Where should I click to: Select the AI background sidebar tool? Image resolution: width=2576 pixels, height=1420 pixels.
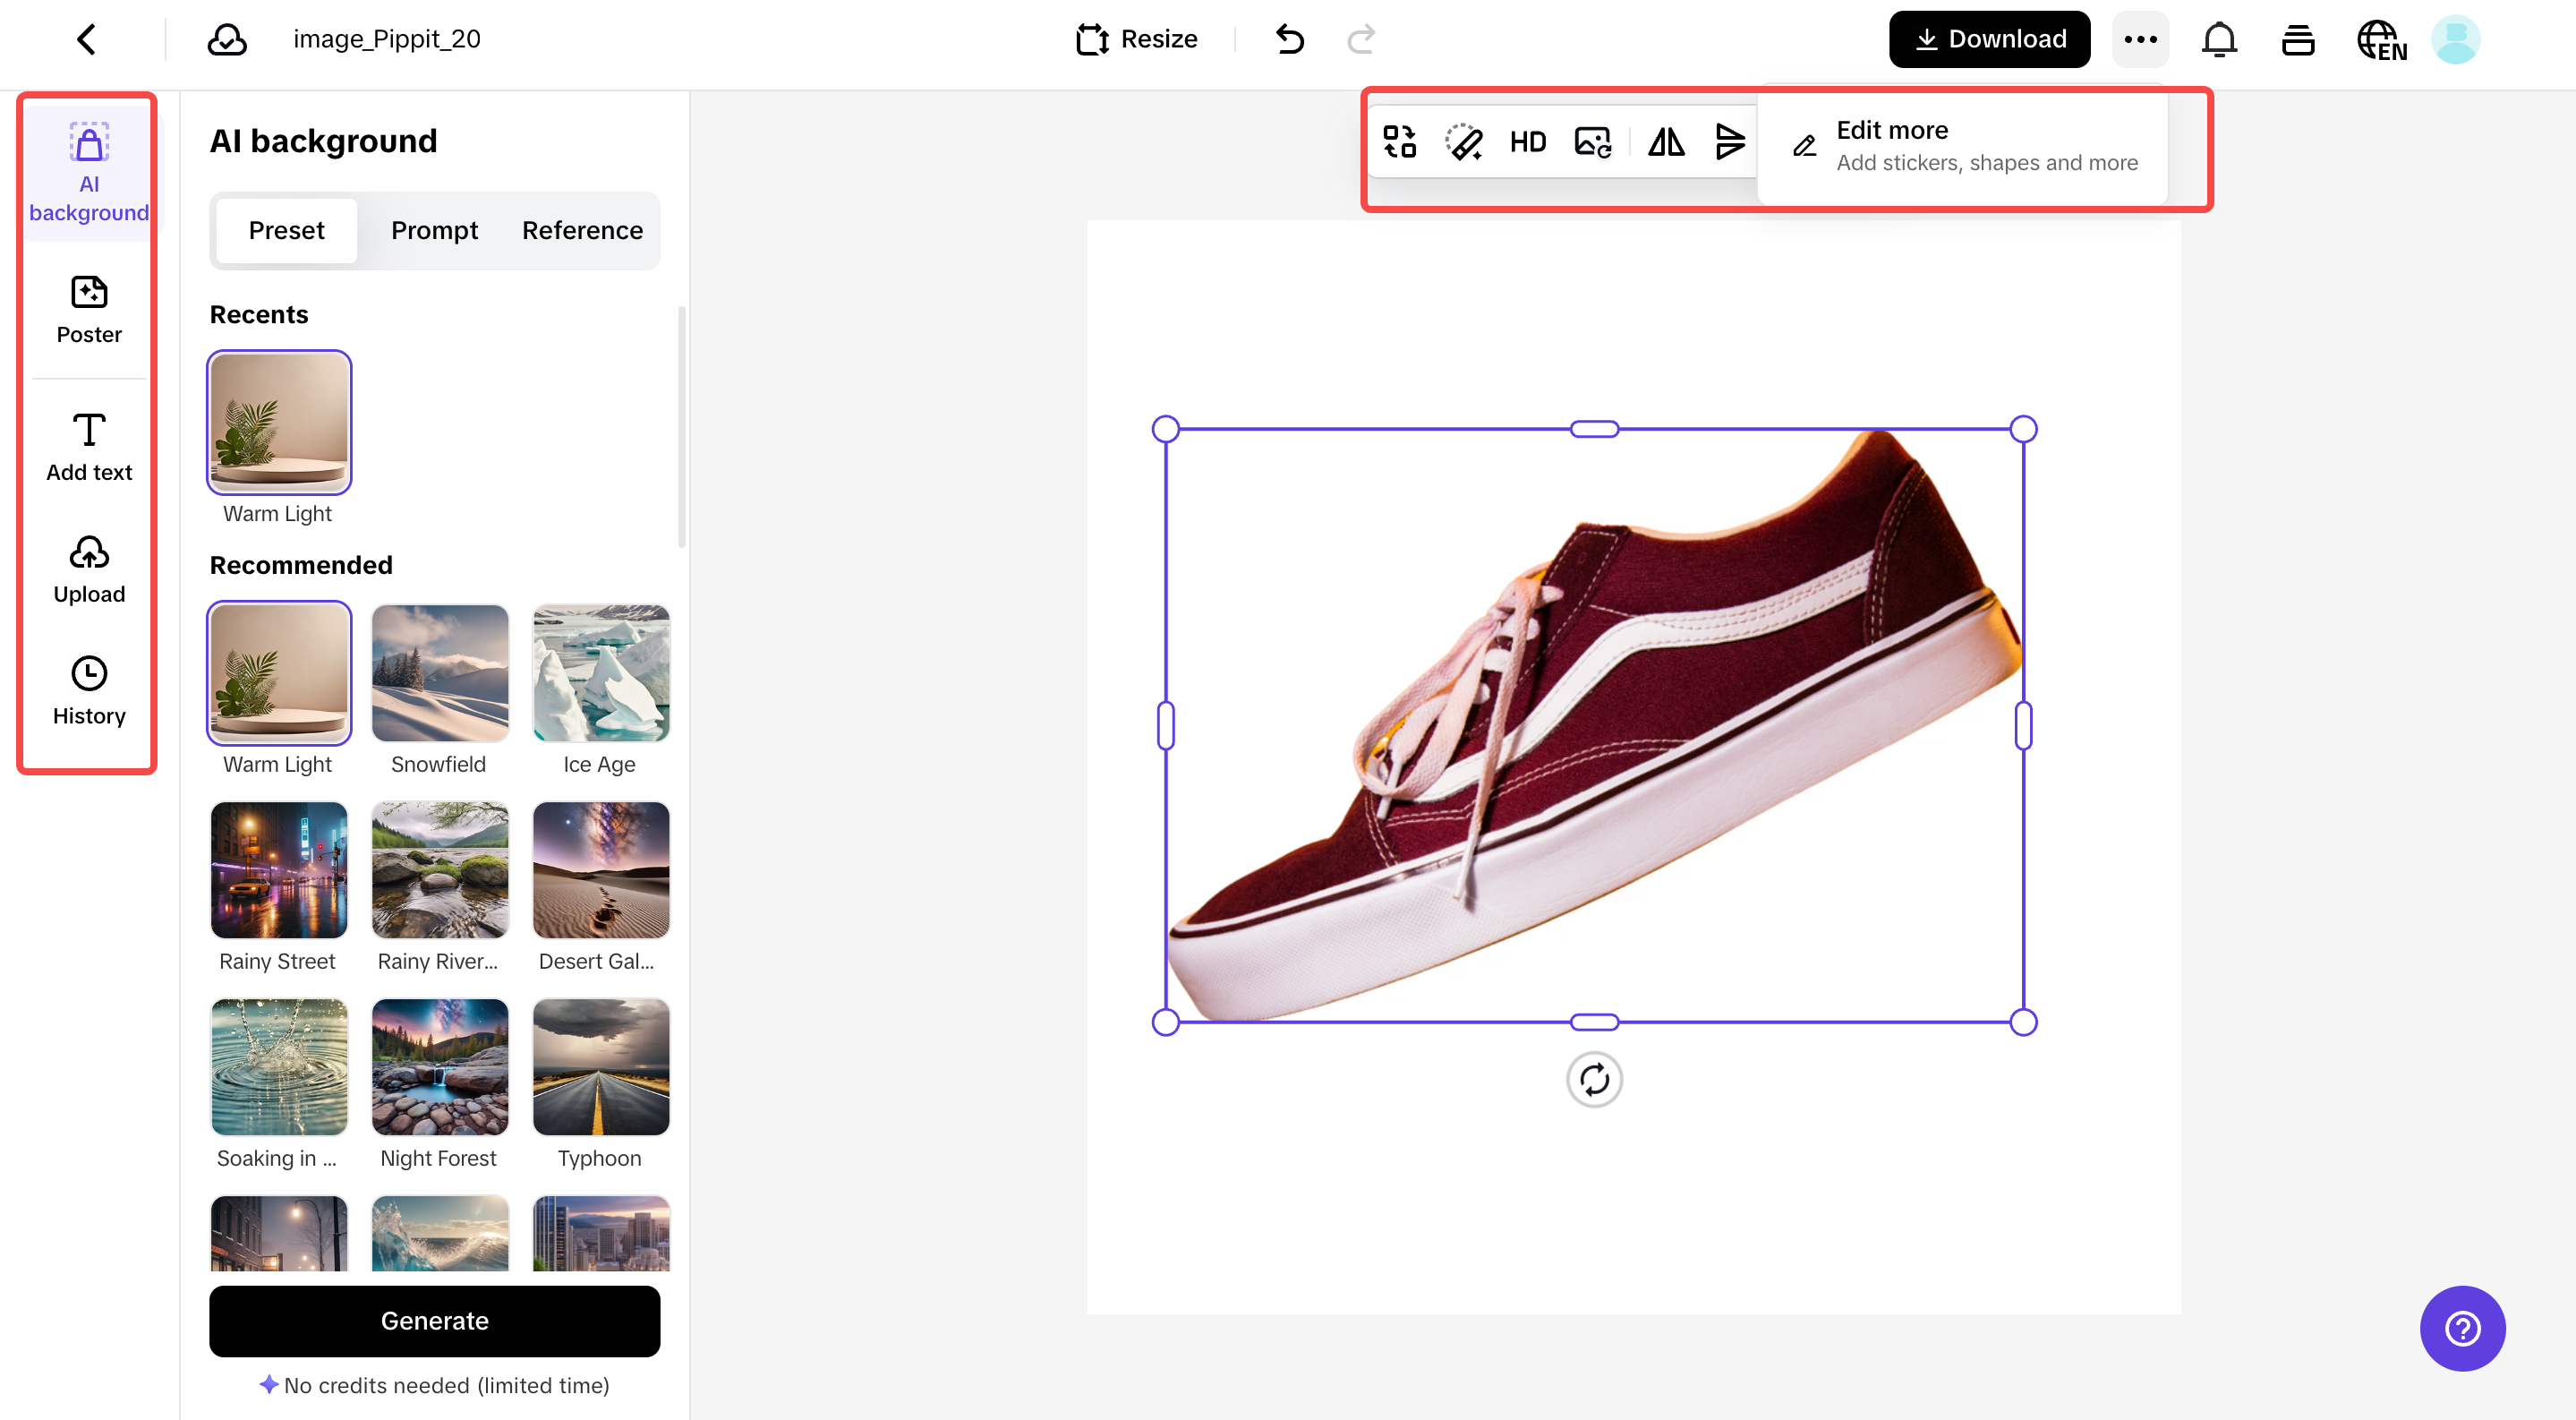coord(89,172)
